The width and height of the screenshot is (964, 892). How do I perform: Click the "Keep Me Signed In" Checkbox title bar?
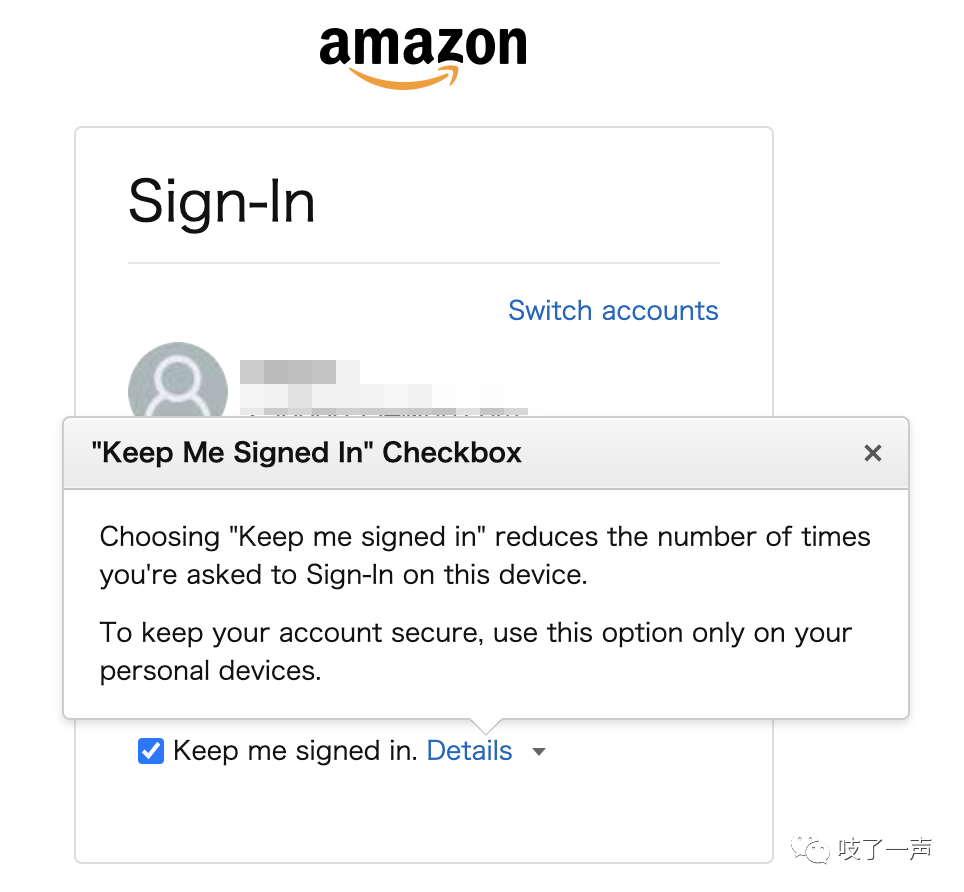[x=486, y=453]
